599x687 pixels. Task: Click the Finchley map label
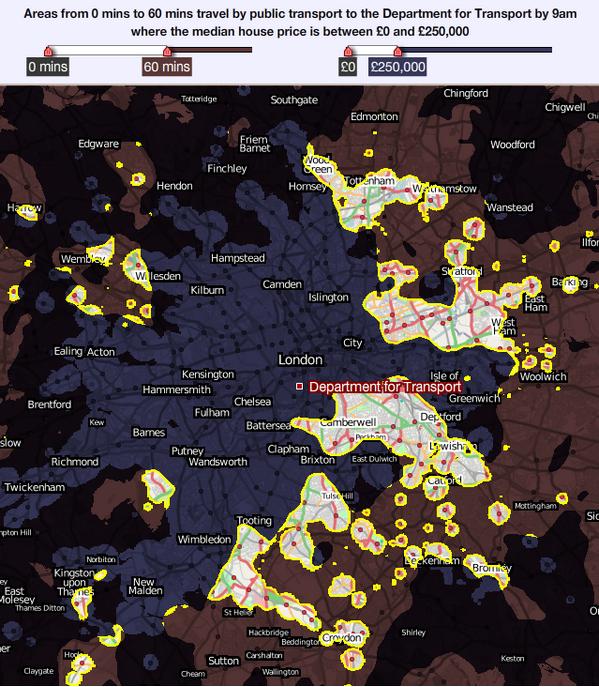[227, 168]
